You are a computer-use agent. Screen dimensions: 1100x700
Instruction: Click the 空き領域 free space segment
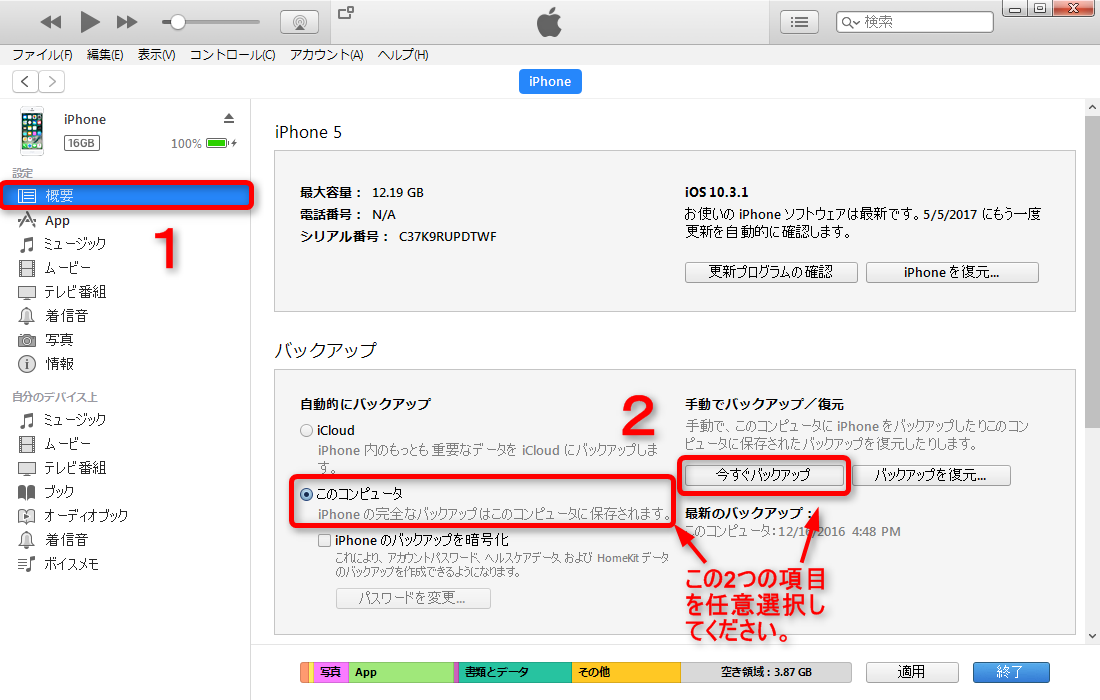[766, 672]
